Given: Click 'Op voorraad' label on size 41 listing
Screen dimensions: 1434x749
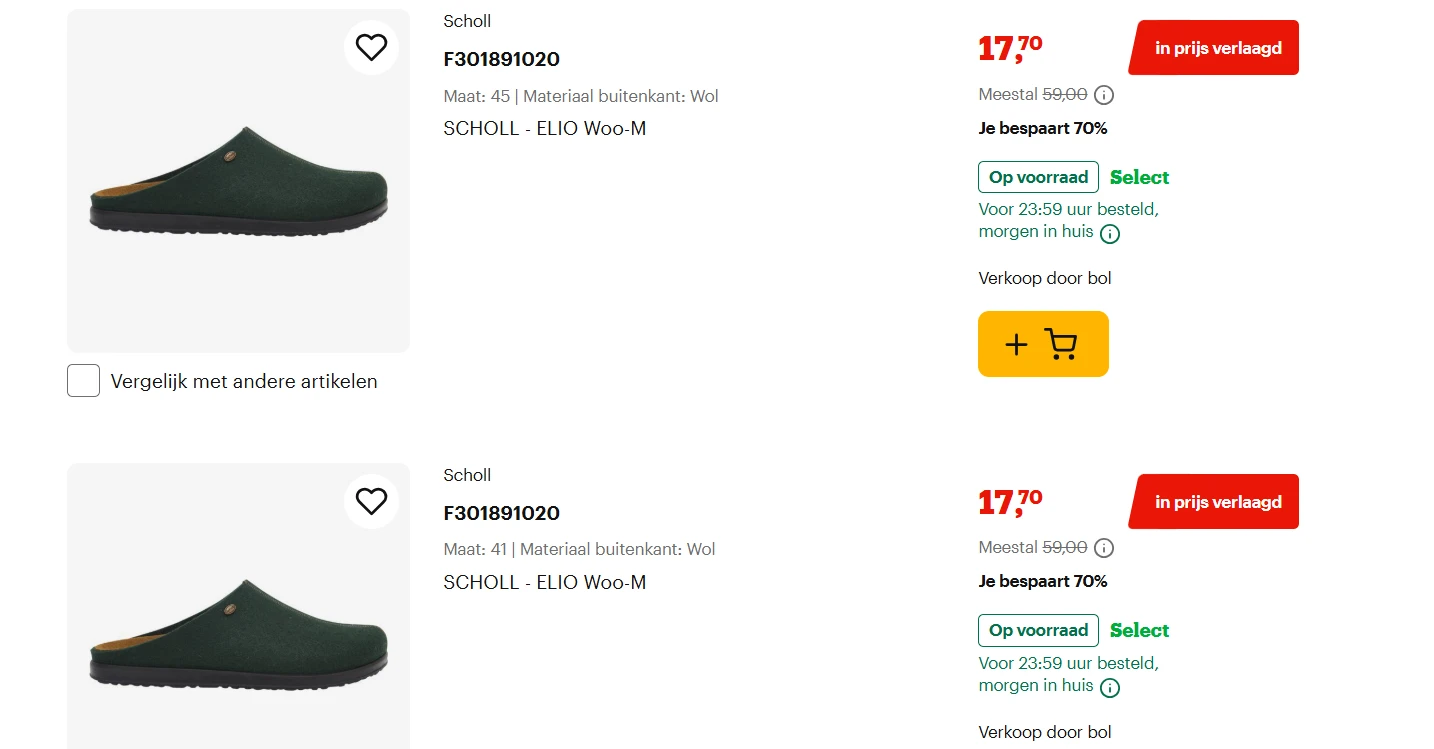Looking at the screenshot, I should pyautogui.click(x=1038, y=630).
